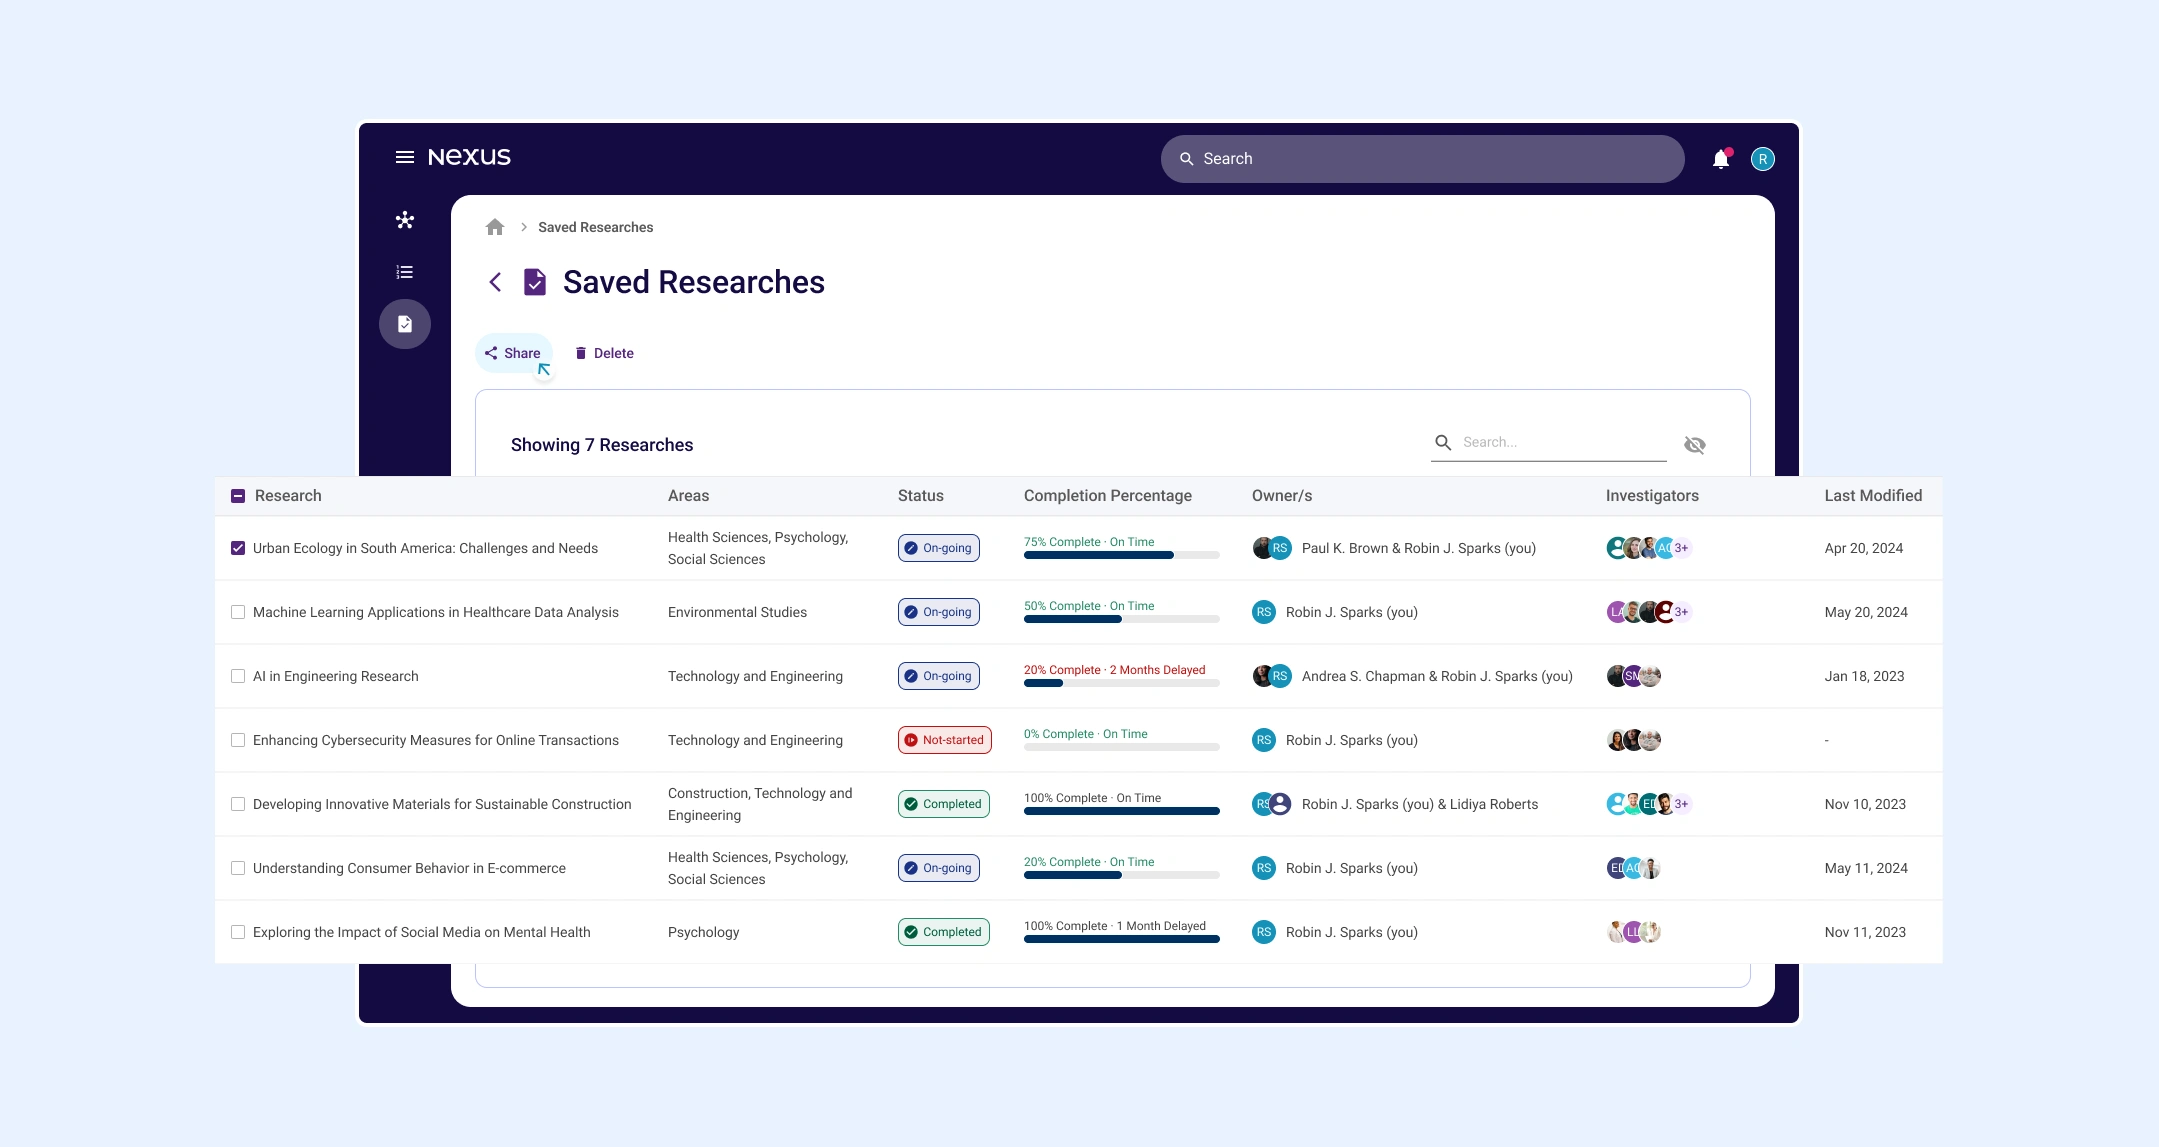The height and width of the screenshot is (1147, 2159).
Task: Click the document icon beside page title
Action: coord(535,282)
